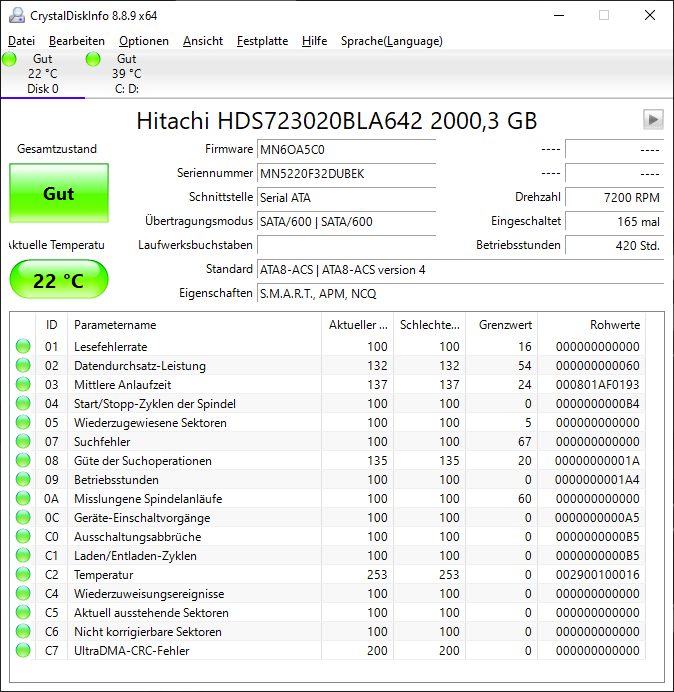The width and height of the screenshot is (674, 692).
Task: Click the Rohwerte column header
Action: [591, 325]
